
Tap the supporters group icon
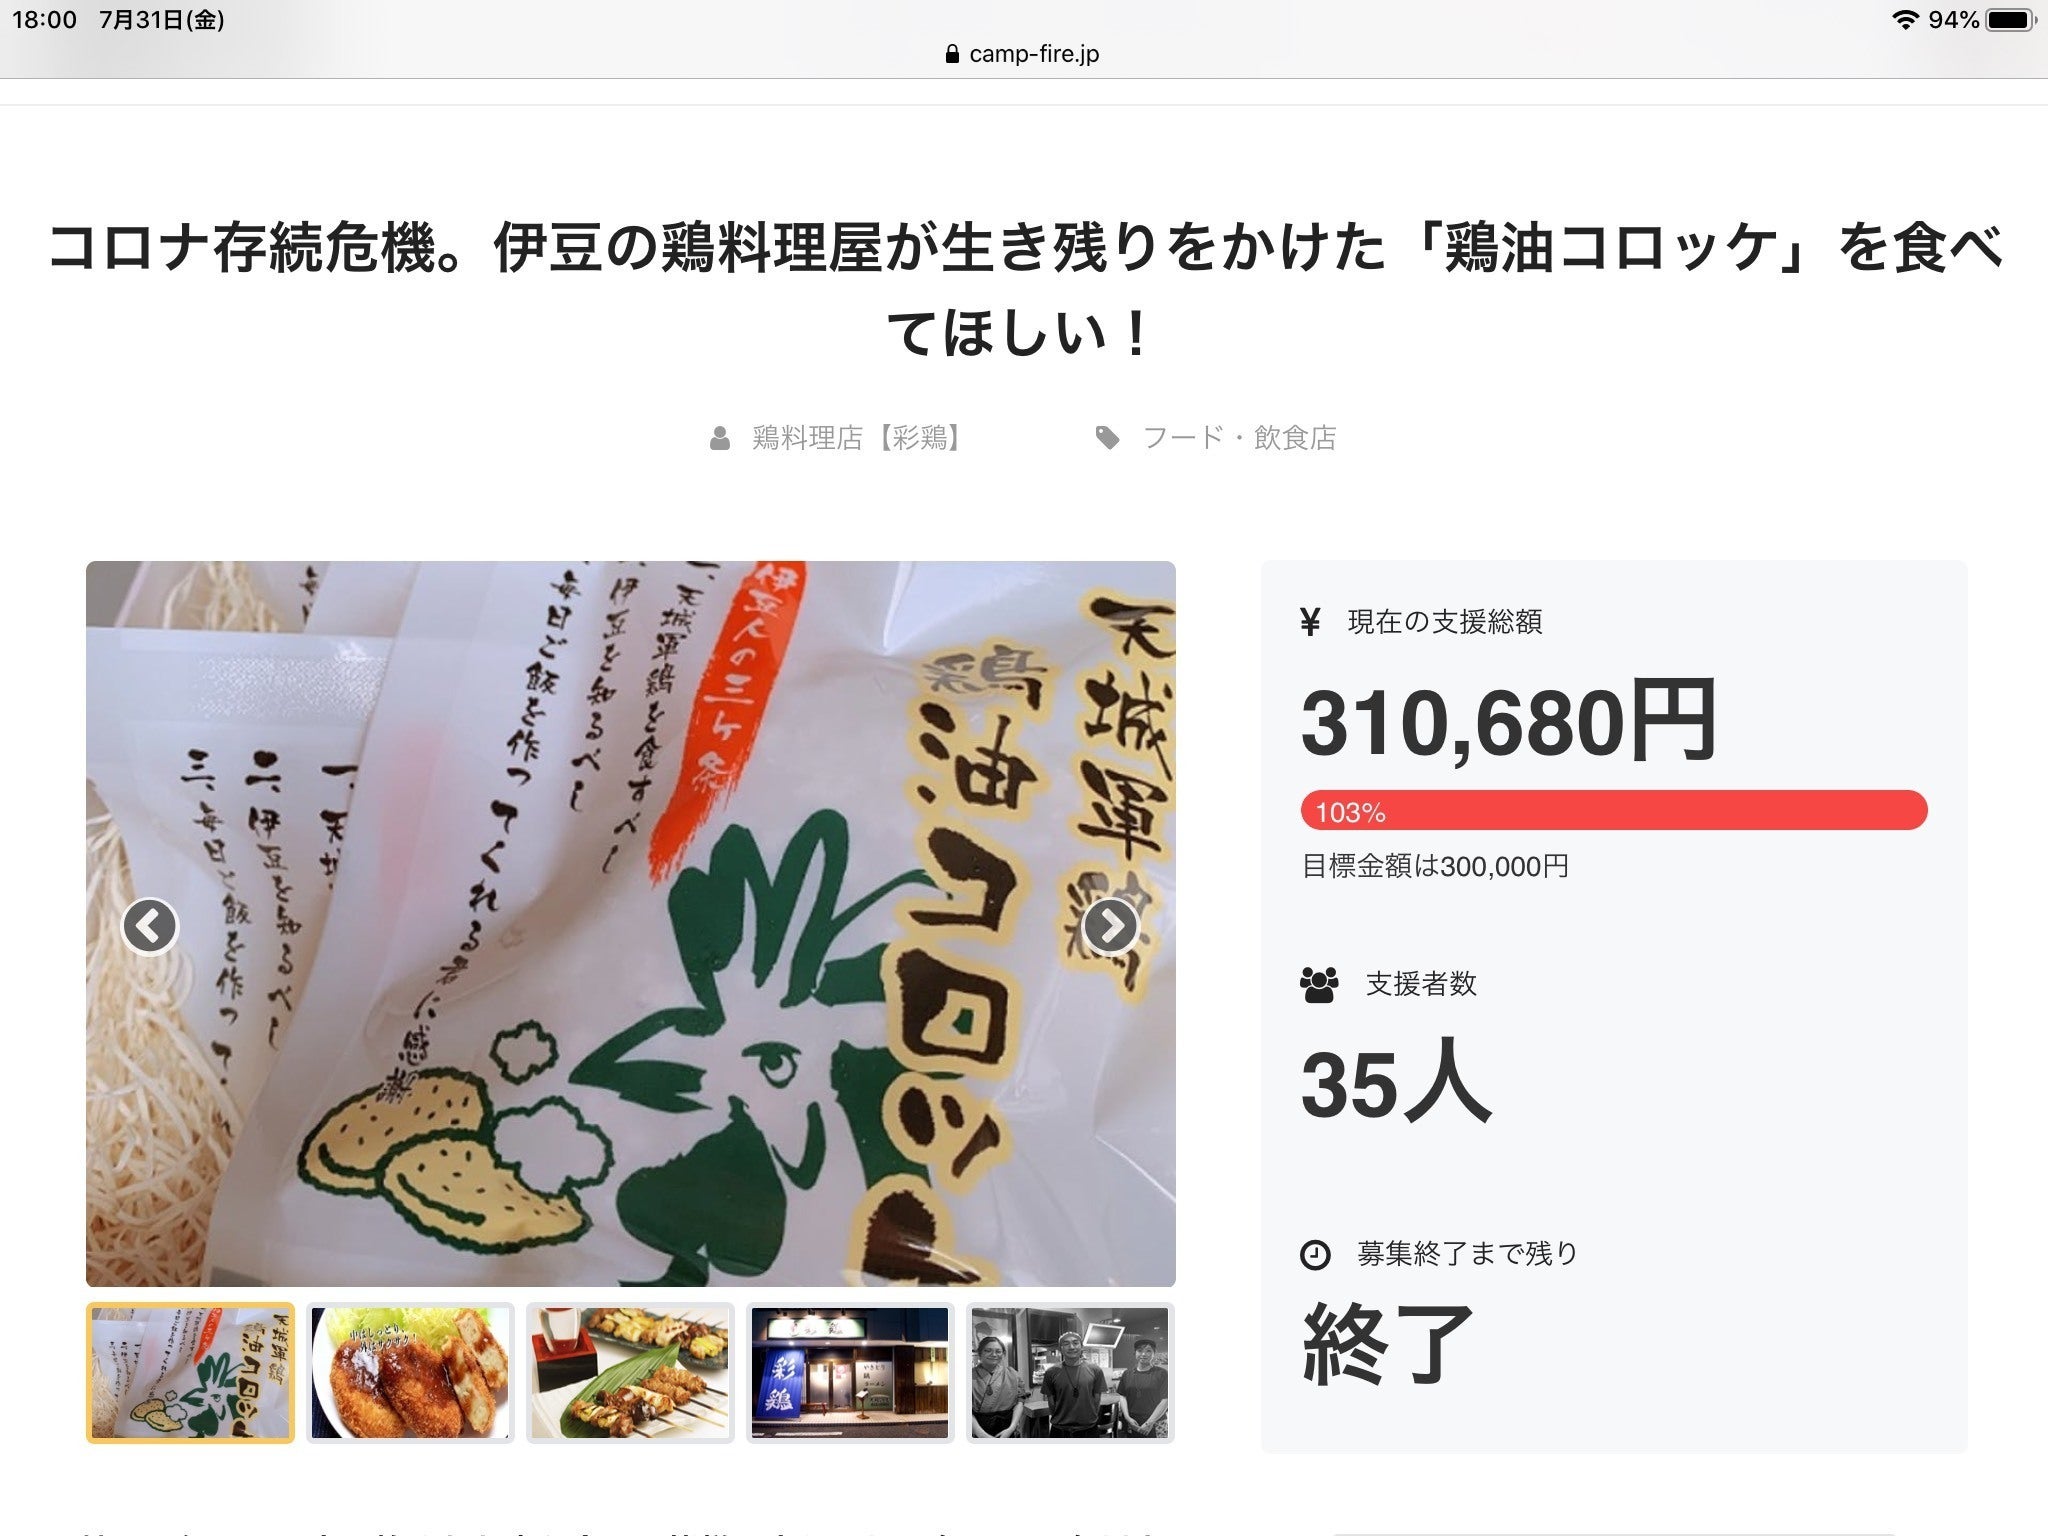[x=1319, y=985]
